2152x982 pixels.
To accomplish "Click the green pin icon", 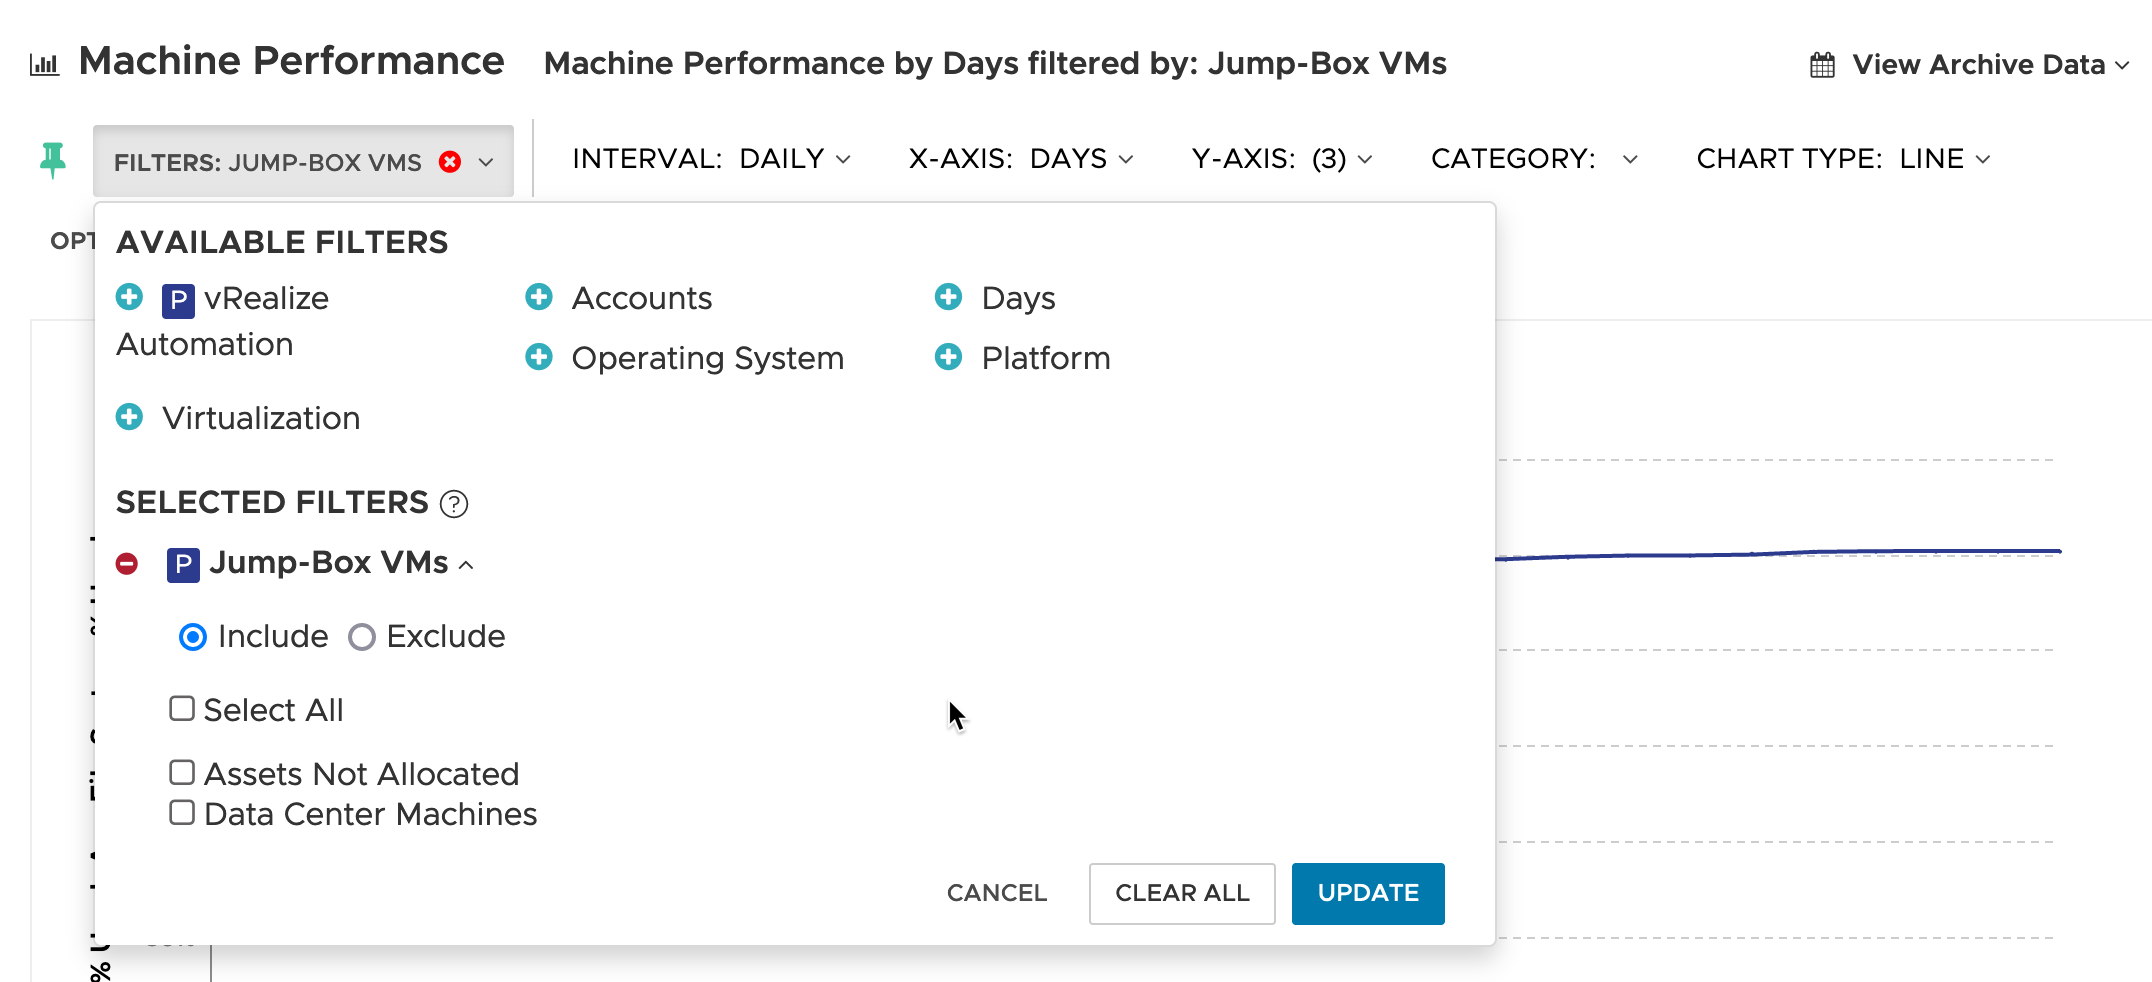I will 53,160.
